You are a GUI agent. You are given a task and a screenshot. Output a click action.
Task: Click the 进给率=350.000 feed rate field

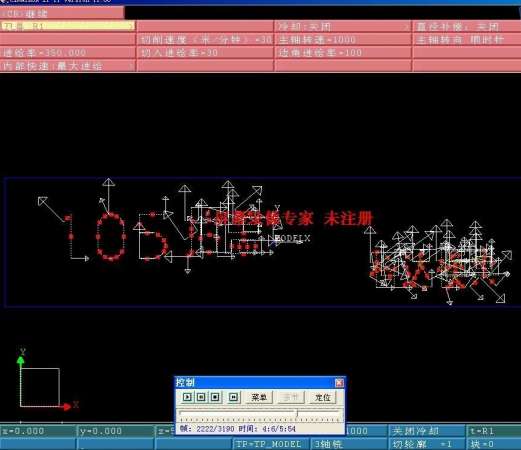pos(68,53)
